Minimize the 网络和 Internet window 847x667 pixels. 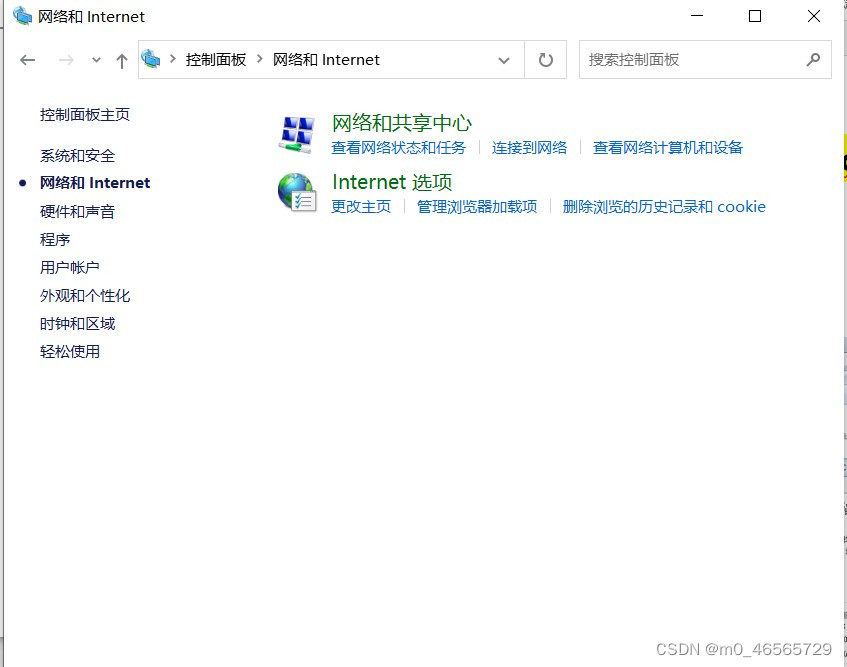pyautogui.click(x=697, y=16)
